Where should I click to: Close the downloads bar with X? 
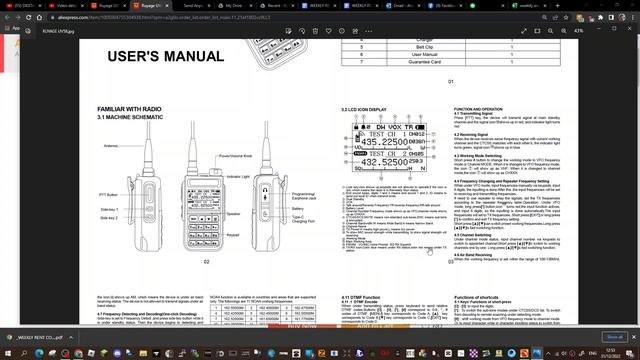point(634,337)
